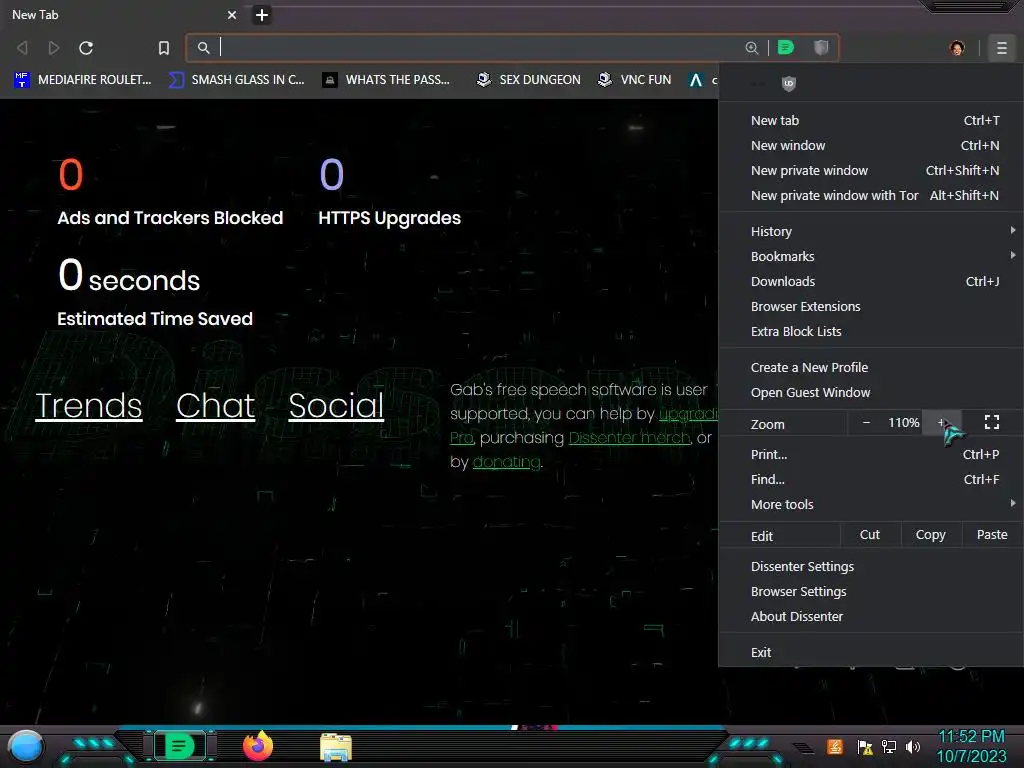Choose Find... from the menu
1024x768 pixels.
871,479
